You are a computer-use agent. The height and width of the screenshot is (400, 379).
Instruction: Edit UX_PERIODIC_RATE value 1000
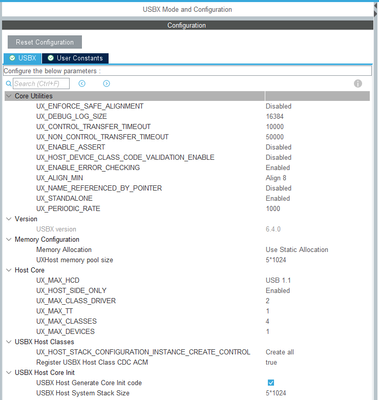273,209
